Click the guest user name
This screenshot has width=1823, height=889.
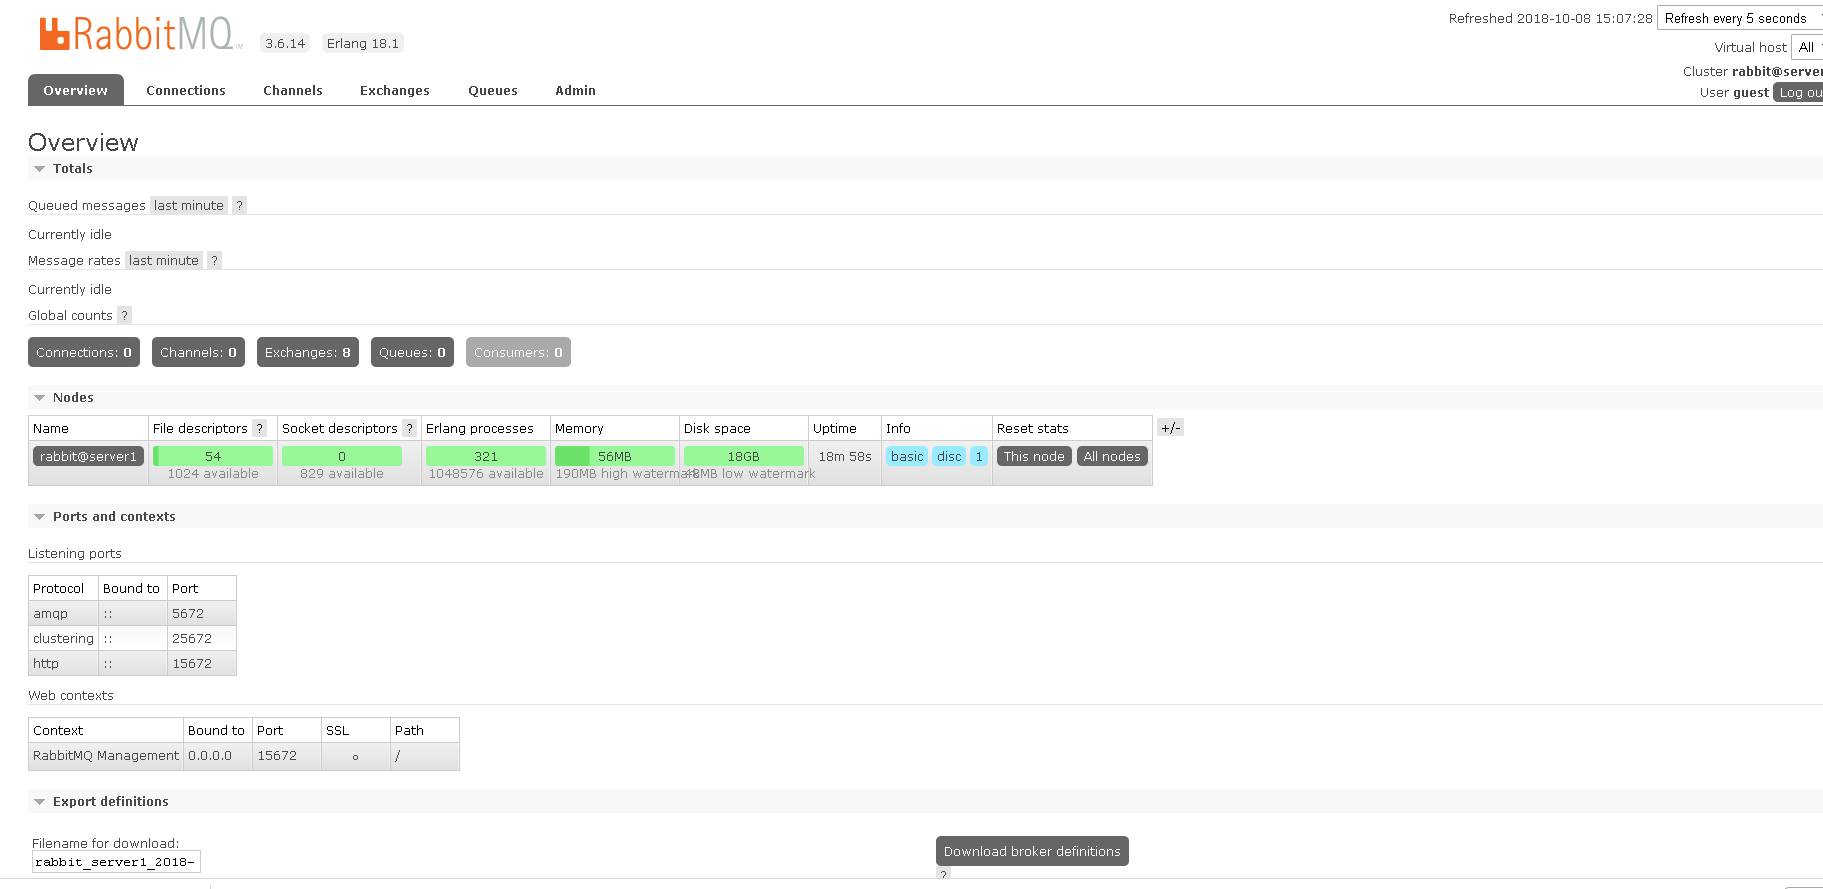(x=1751, y=92)
